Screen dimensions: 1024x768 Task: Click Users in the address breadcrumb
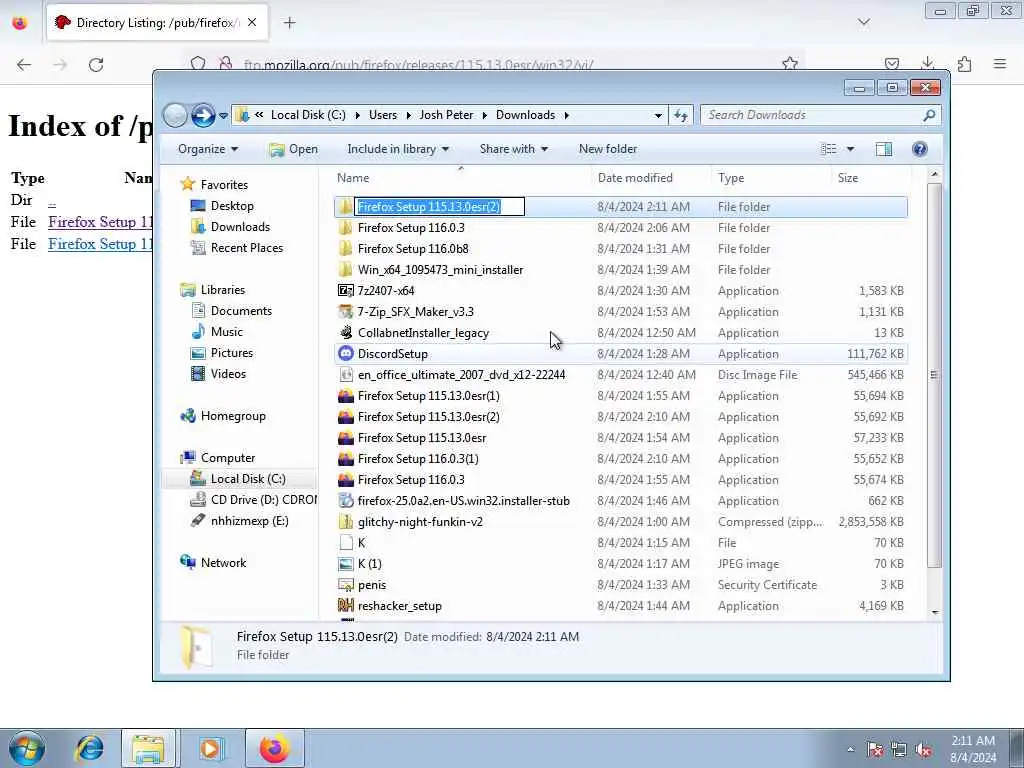click(x=383, y=115)
